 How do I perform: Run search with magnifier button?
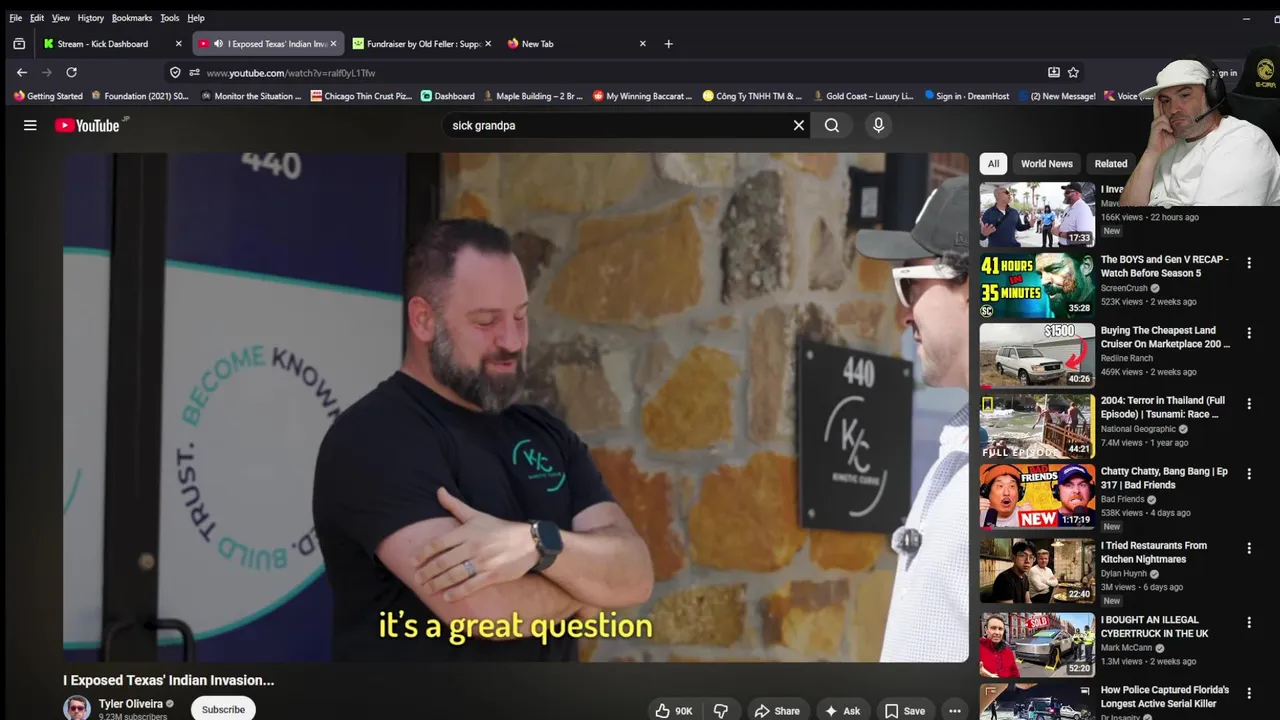click(x=832, y=125)
